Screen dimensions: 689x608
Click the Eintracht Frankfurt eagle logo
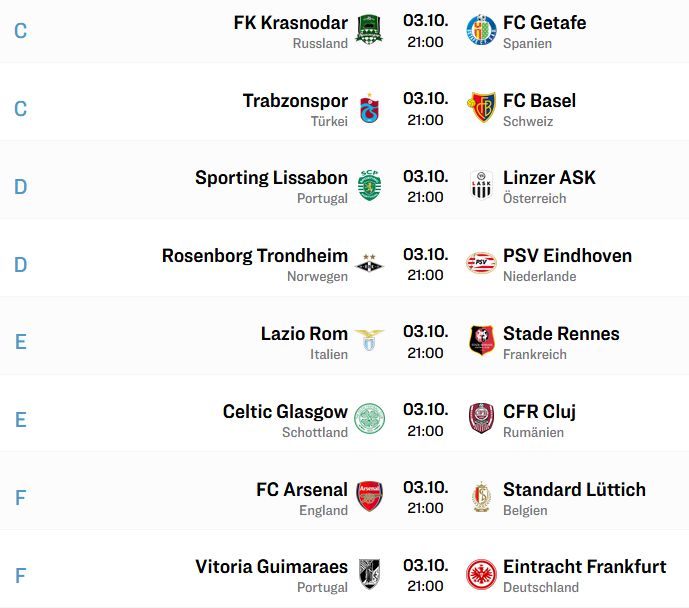(x=481, y=574)
